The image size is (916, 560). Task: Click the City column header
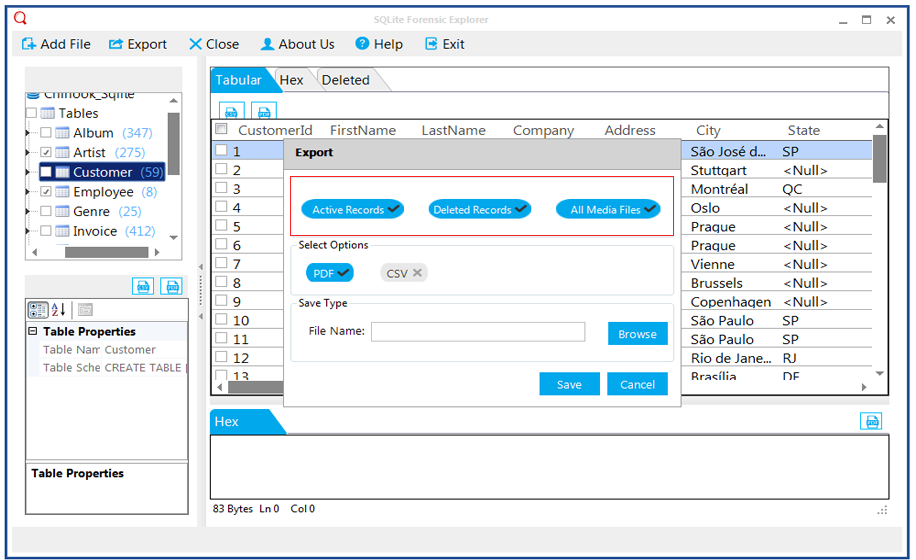point(708,130)
